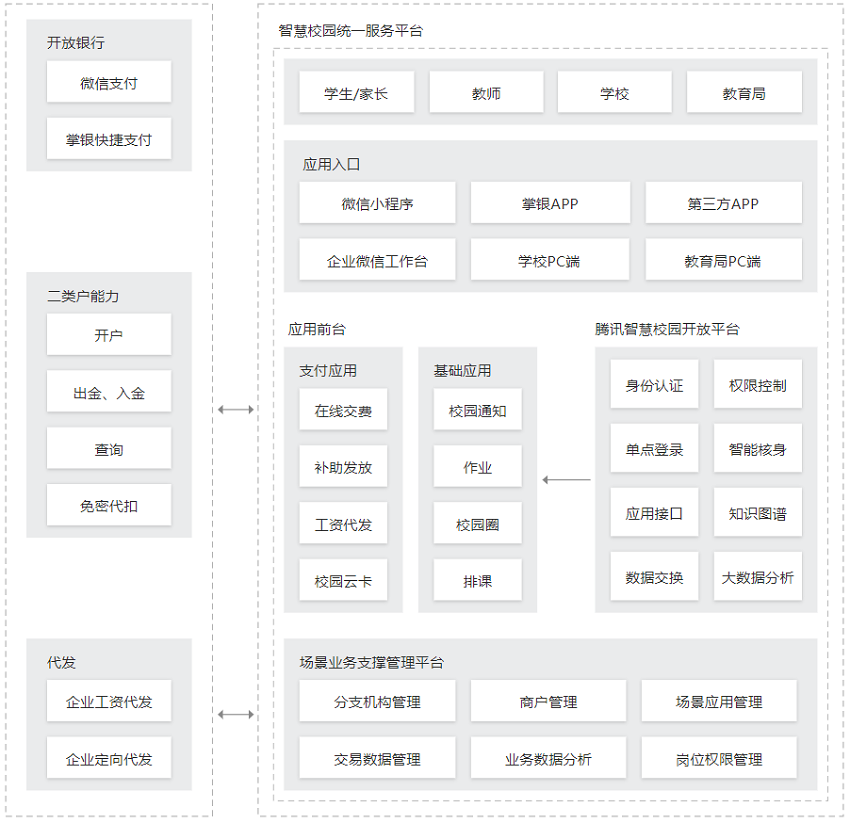Click the 基础应用 heading
Image resolution: width=850 pixels, height=823 pixels.
point(462,371)
